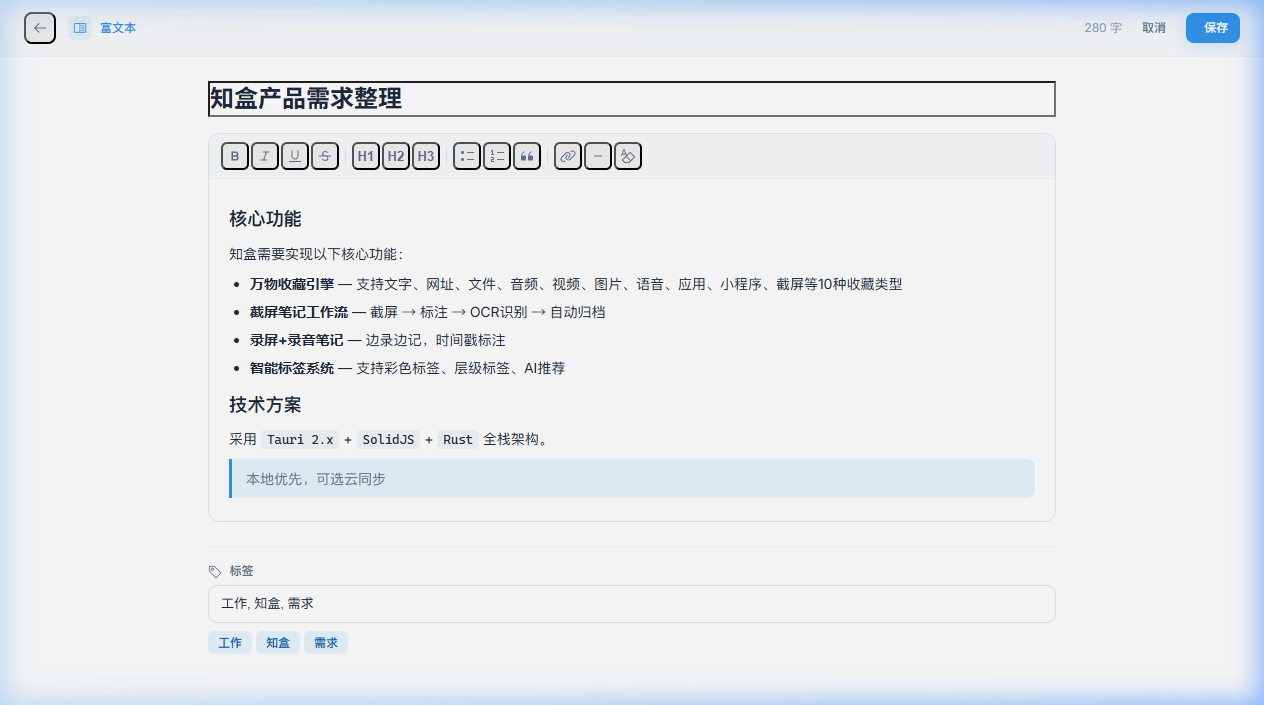Insert a hyperlink

[x=568, y=156]
